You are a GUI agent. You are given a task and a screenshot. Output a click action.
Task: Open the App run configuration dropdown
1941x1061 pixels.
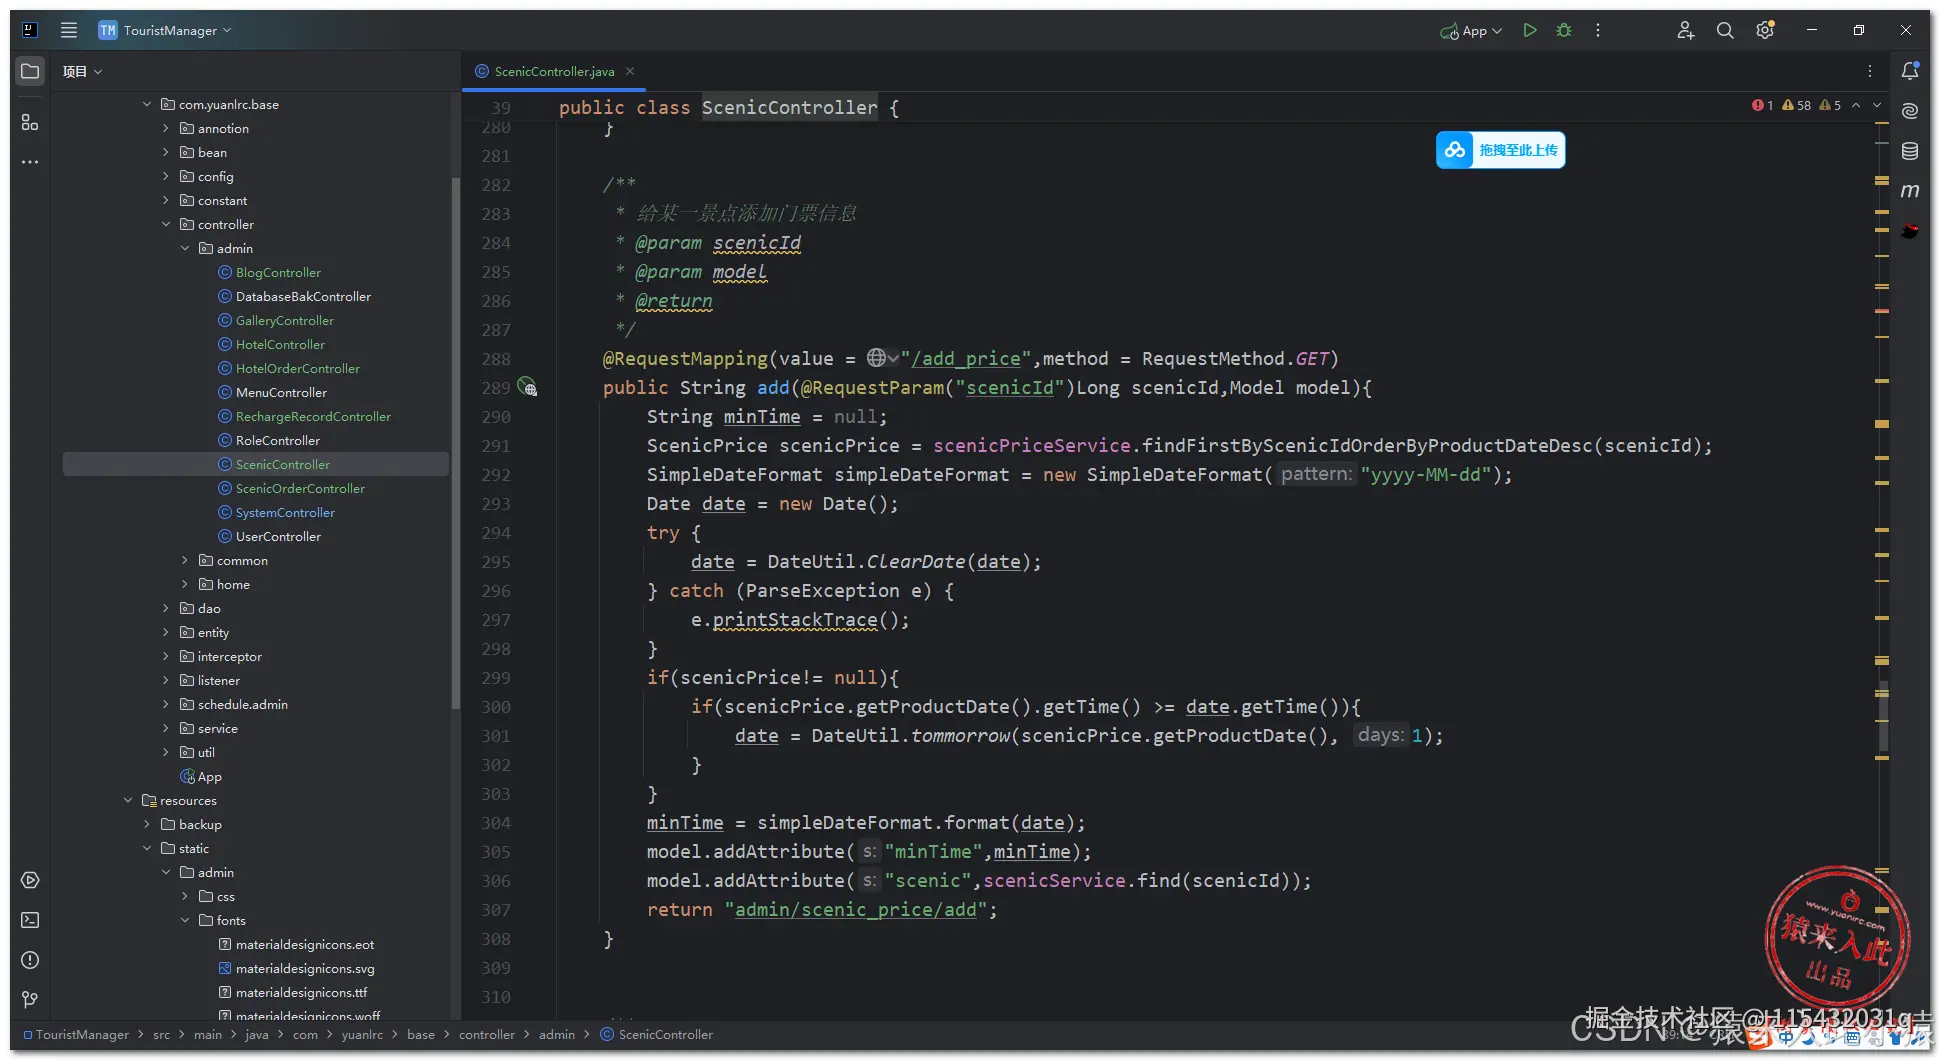point(1471,31)
